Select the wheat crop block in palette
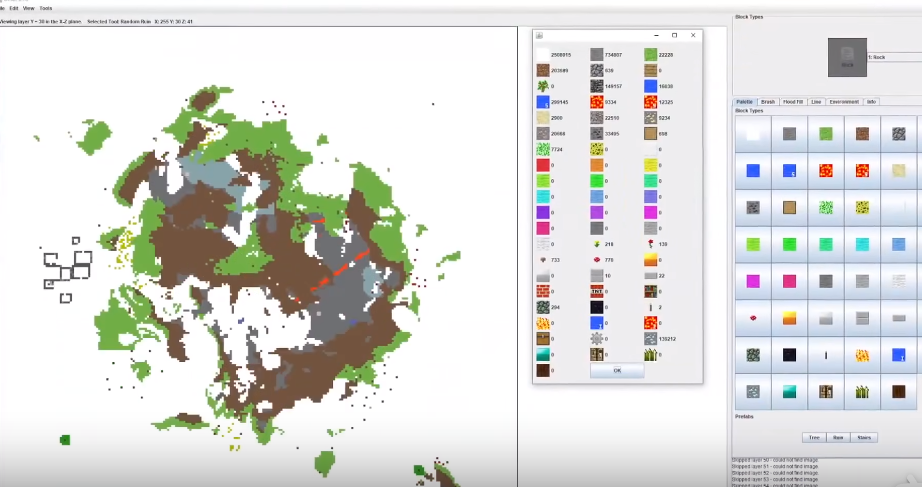 tap(862, 391)
